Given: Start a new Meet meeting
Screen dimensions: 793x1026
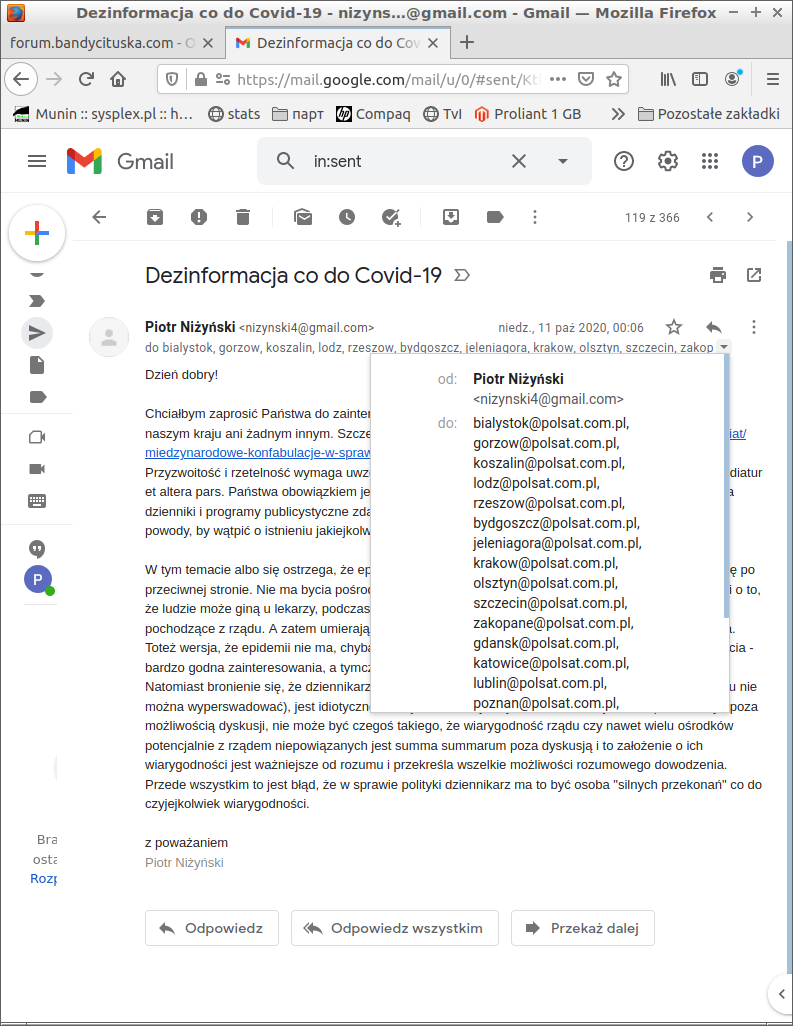Looking at the screenshot, I should [x=37, y=437].
